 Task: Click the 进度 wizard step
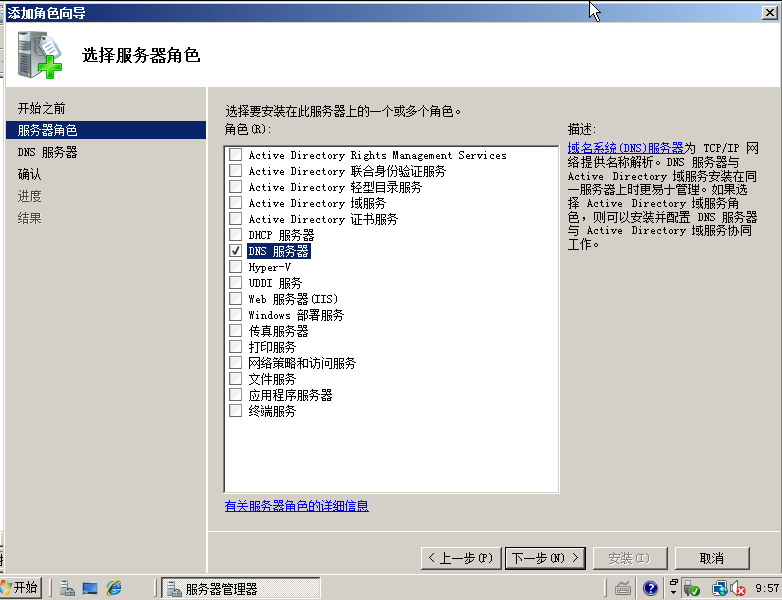point(29,196)
